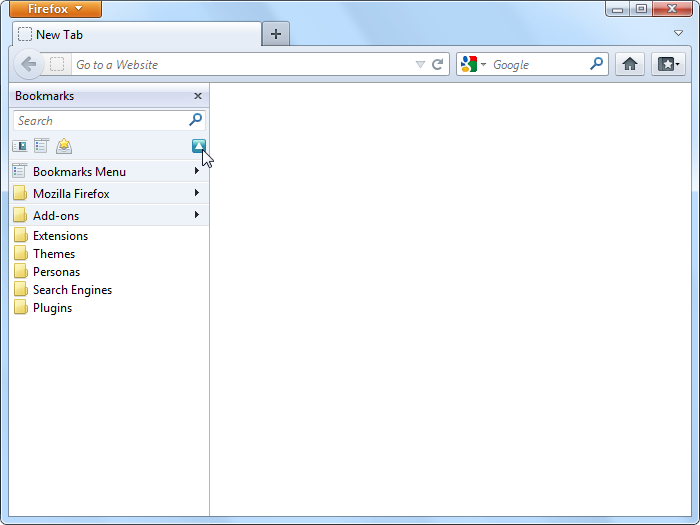Click the Bookmarks Toolbar icon in sidebar

tap(19, 146)
